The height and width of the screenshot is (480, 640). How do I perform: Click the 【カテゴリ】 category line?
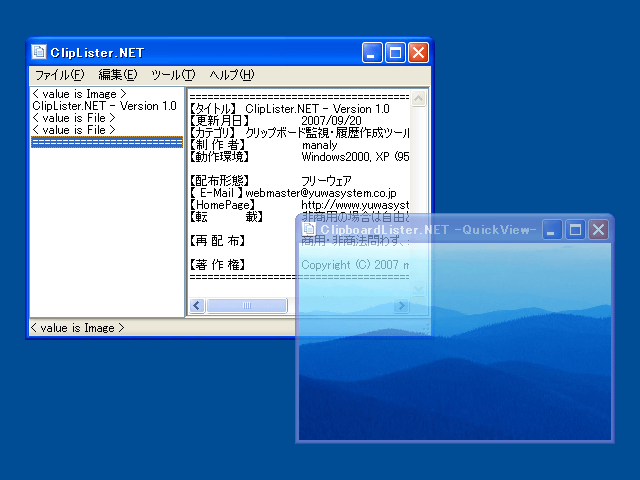[299, 133]
